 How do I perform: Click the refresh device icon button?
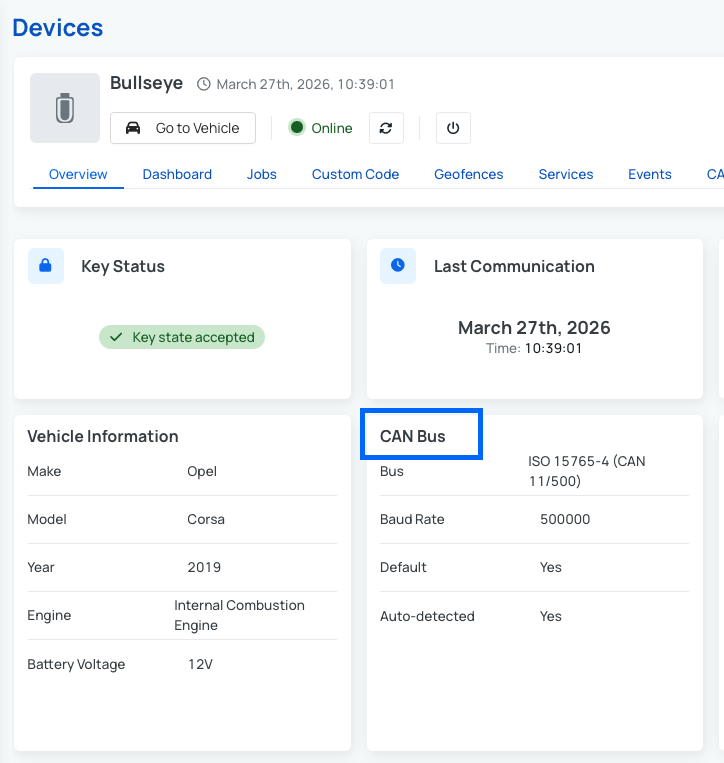tap(386, 128)
